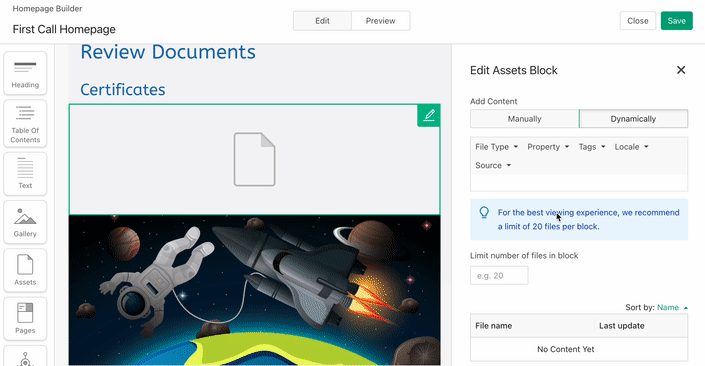705x366 pixels.
Task: Add a Pages block from sidebar
Action: click(25, 319)
